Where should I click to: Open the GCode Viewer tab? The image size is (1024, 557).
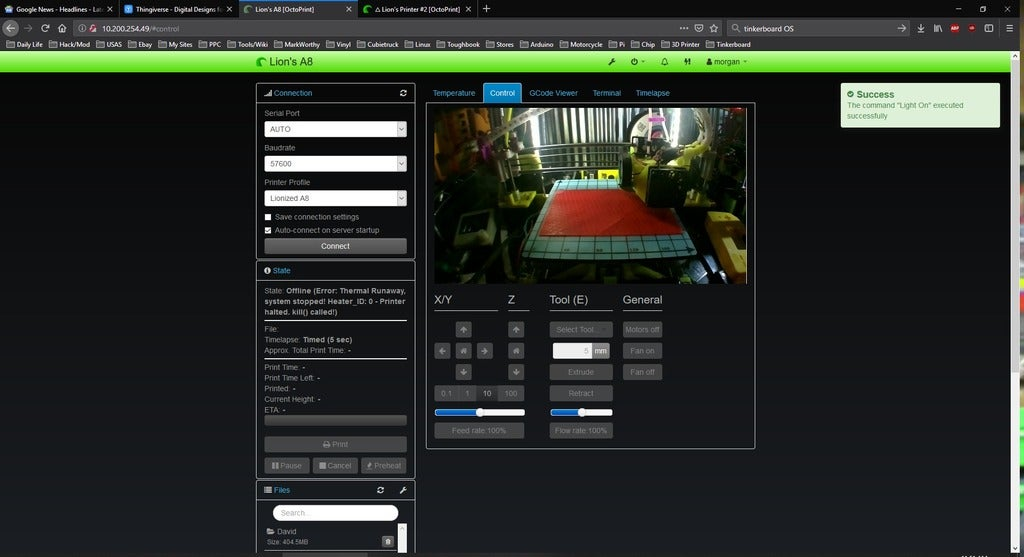(553, 93)
